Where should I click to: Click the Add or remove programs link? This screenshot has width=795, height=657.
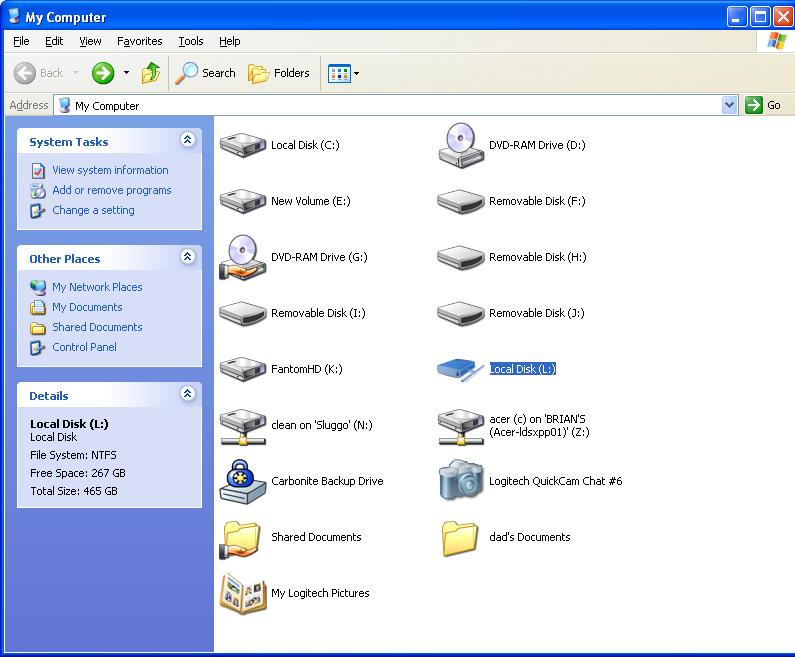111,190
